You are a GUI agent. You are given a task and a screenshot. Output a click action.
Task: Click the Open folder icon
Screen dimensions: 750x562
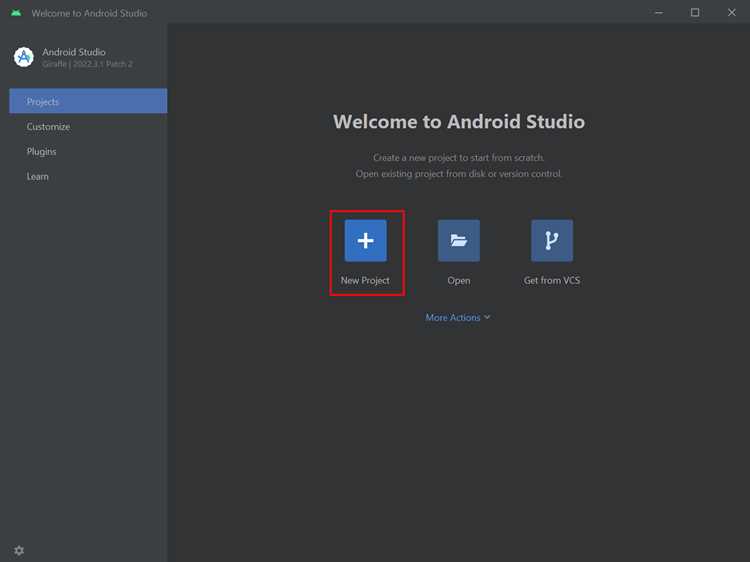pos(459,241)
